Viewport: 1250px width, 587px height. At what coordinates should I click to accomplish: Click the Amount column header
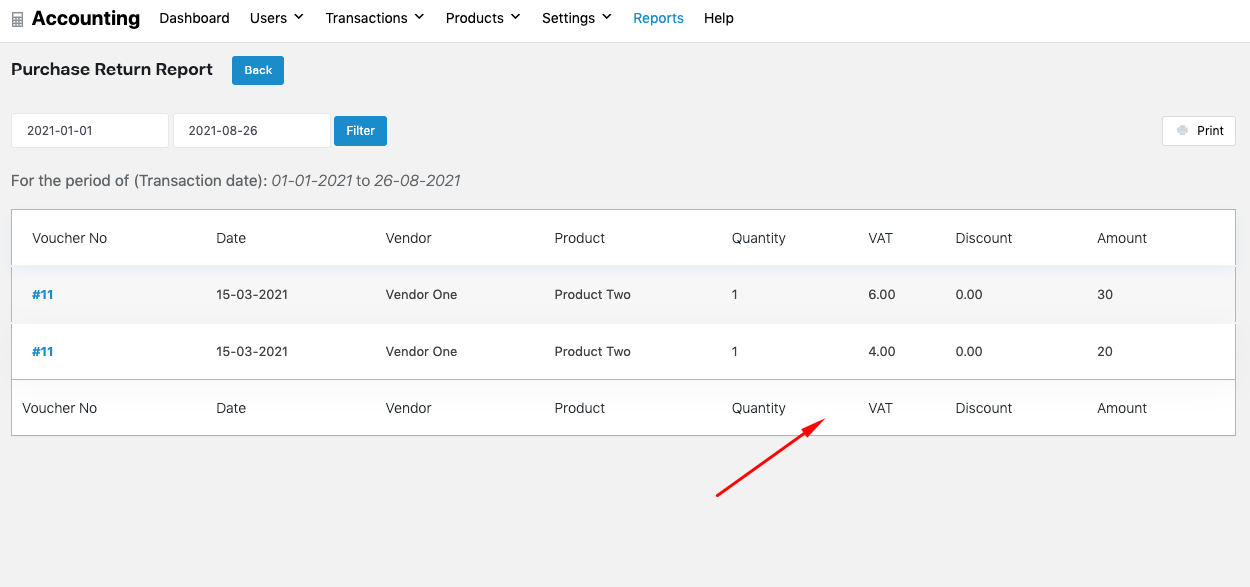pos(1122,238)
